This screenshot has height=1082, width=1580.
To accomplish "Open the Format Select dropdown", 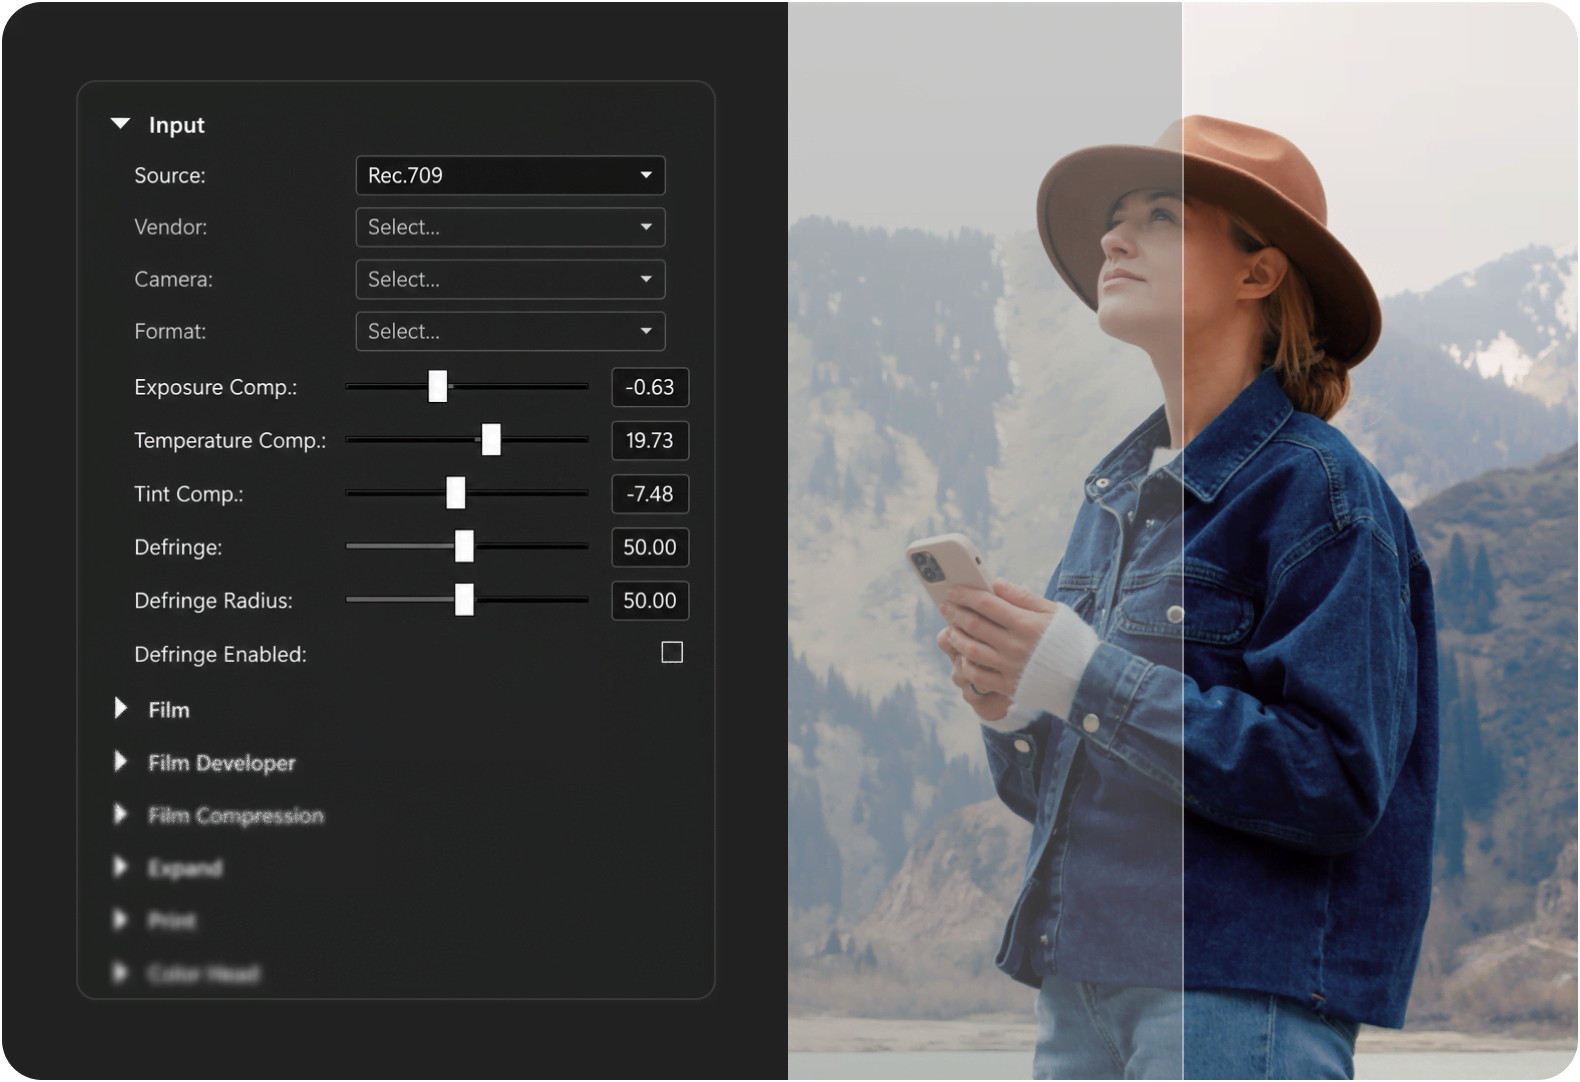I will click(x=510, y=331).
